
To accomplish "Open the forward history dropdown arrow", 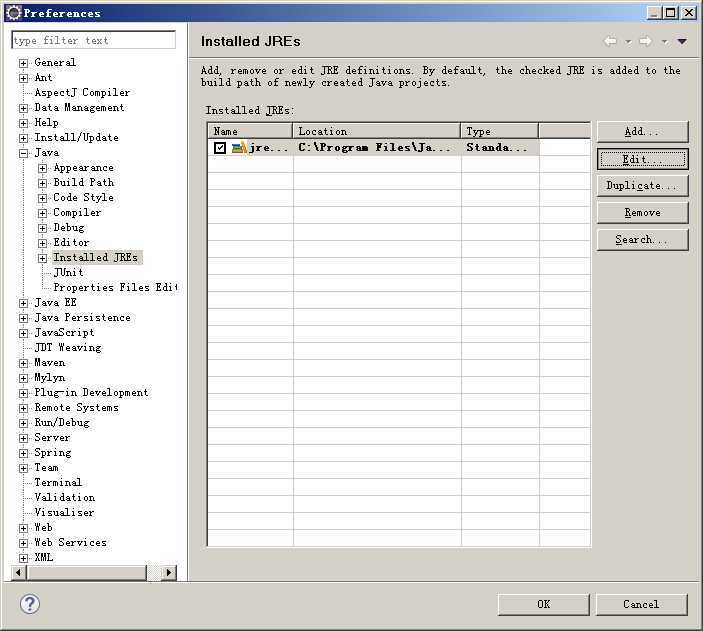I will point(664,42).
